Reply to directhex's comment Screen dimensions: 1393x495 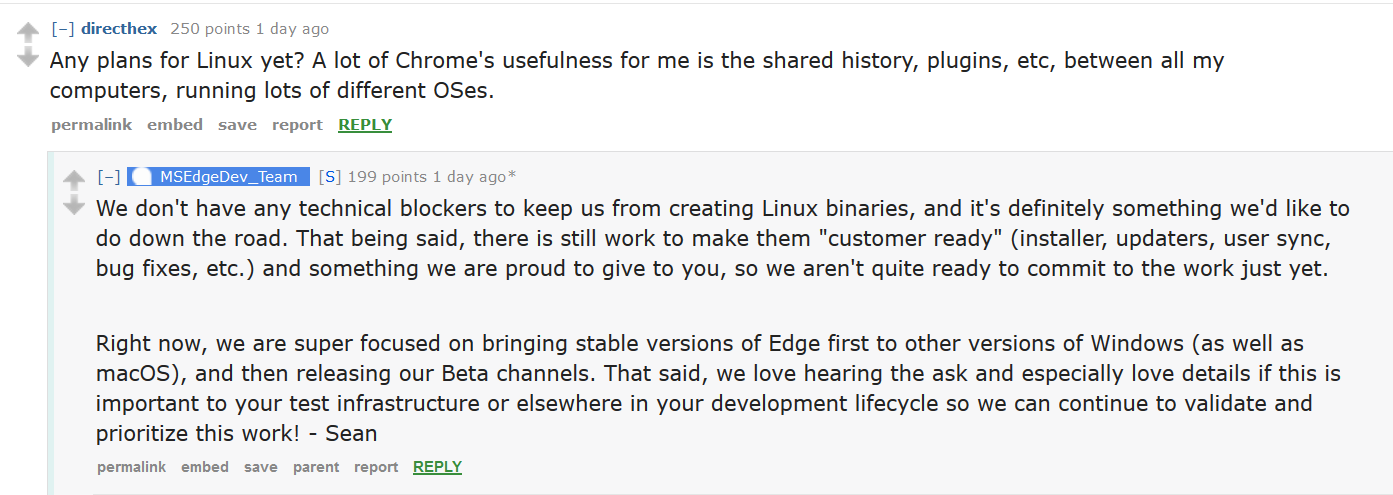click(x=365, y=125)
